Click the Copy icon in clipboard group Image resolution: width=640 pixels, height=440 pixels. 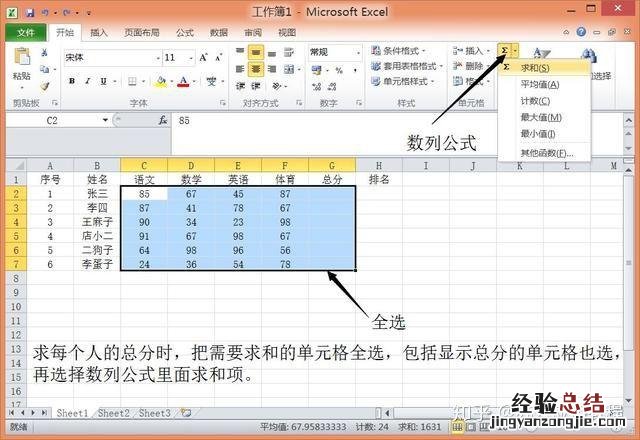click(44, 69)
